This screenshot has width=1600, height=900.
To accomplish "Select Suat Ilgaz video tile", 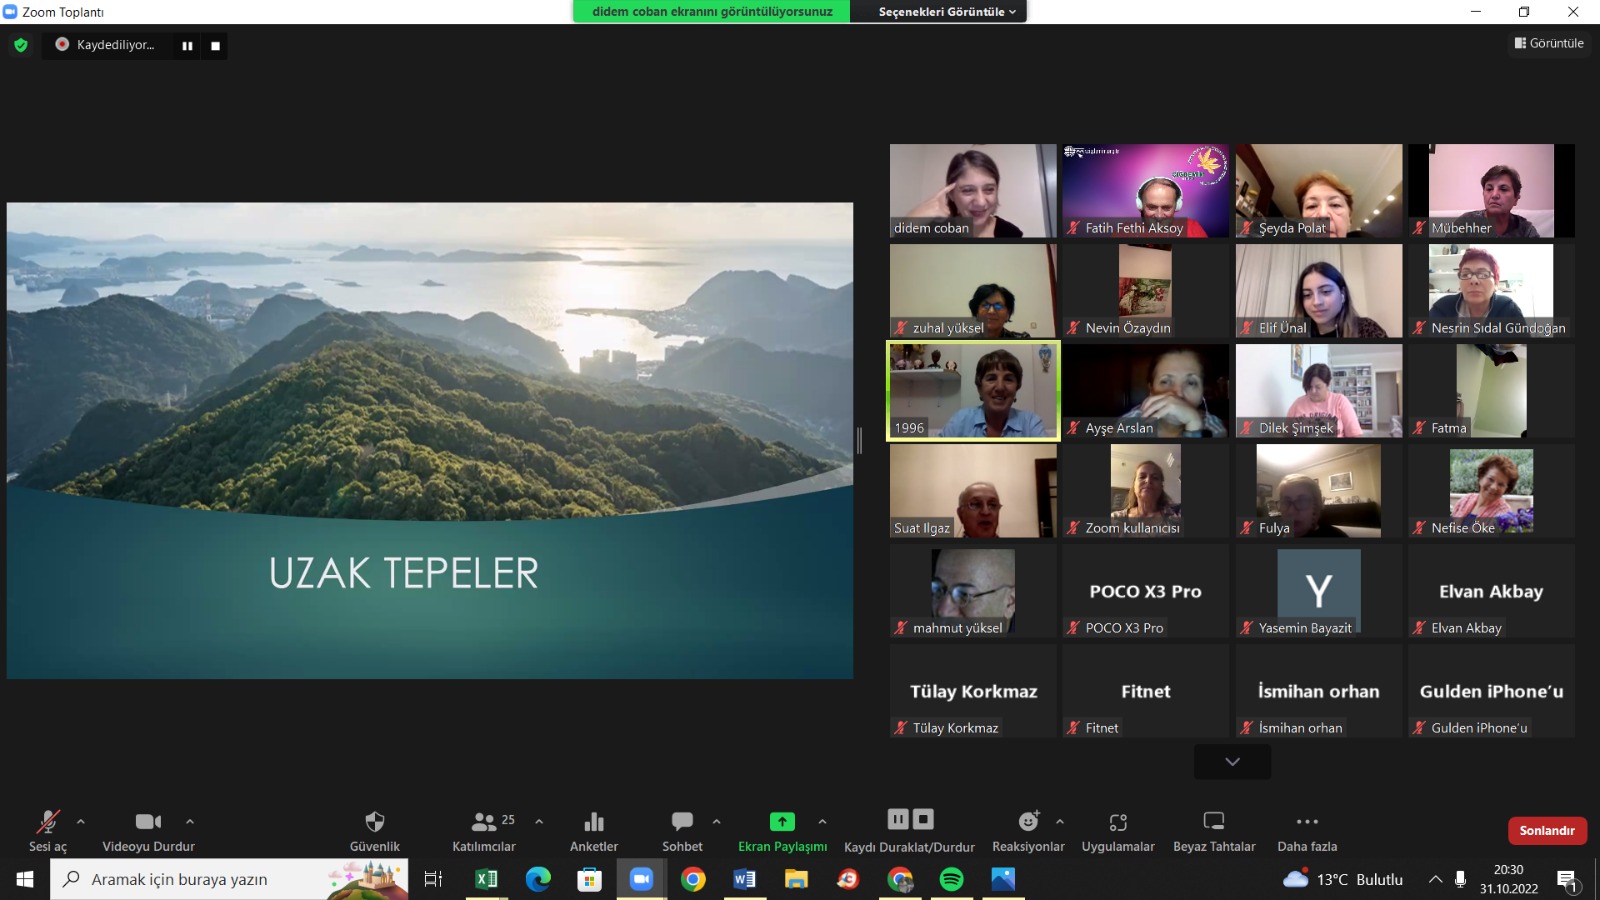I will pos(973,490).
